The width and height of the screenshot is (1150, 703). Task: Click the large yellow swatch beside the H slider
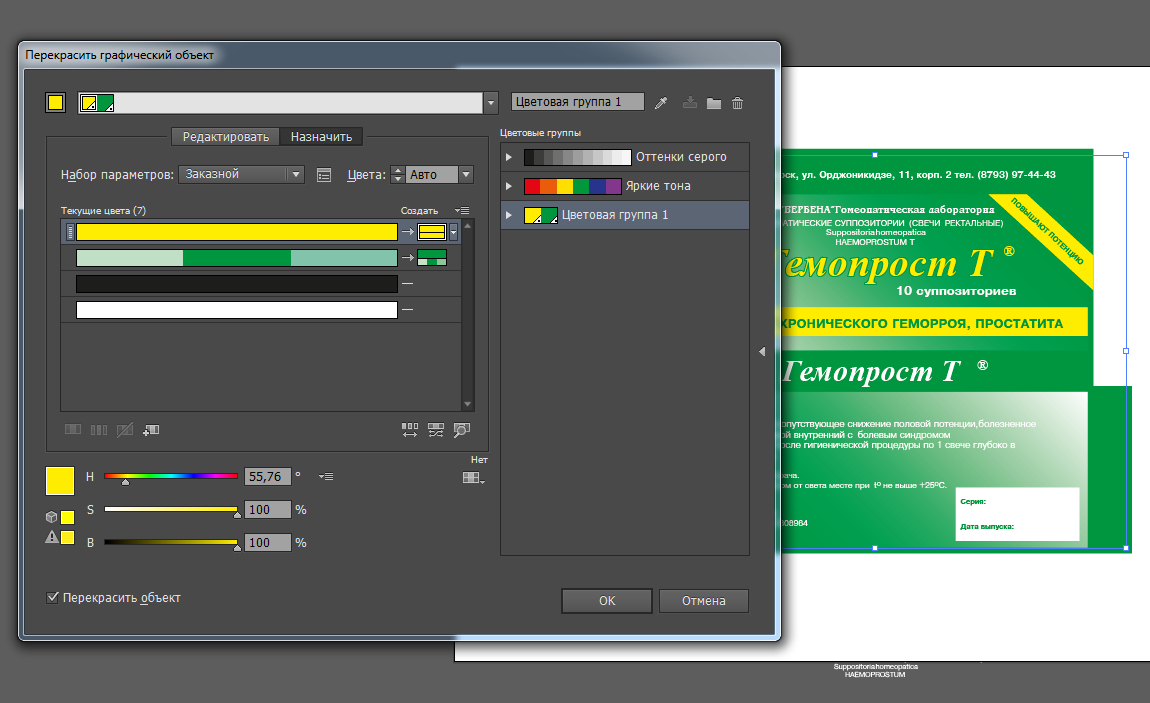pyautogui.click(x=60, y=481)
